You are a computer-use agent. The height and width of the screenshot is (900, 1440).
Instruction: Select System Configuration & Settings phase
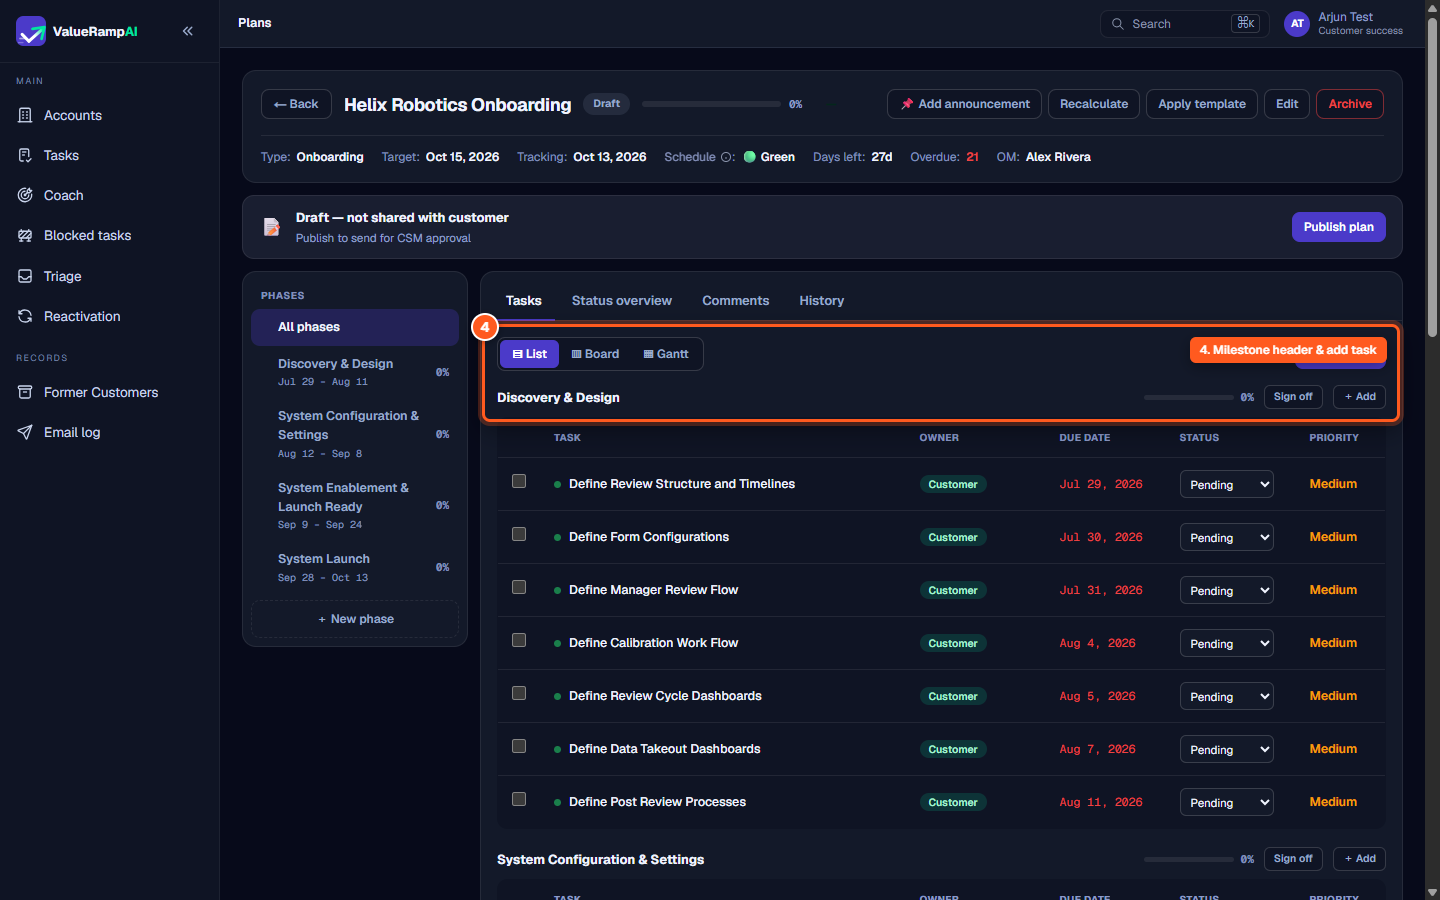[x=355, y=434]
